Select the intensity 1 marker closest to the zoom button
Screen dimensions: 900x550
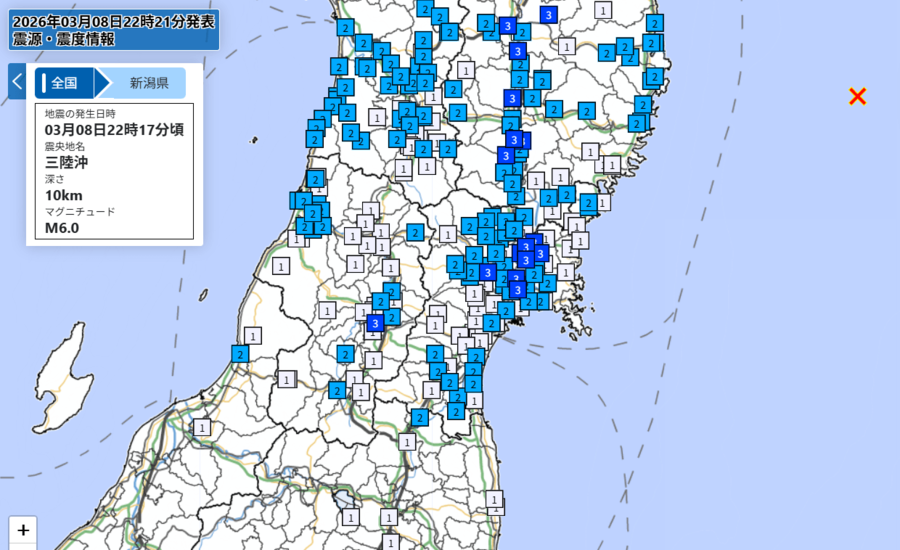click(x=203, y=428)
